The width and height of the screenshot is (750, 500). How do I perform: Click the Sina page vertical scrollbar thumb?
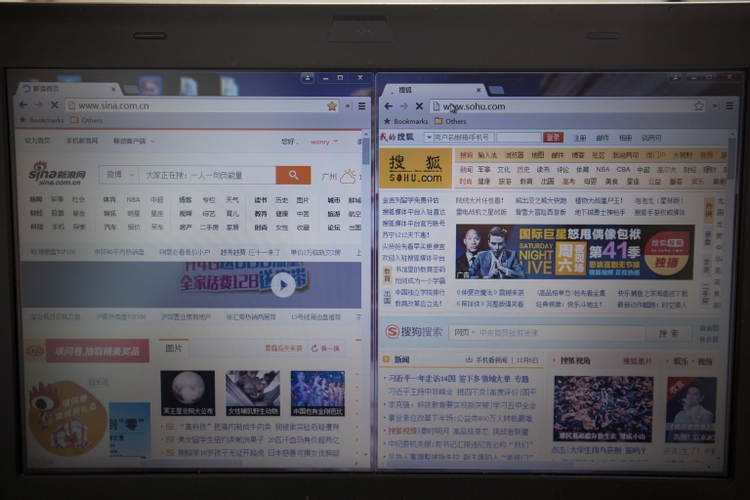click(366, 150)
